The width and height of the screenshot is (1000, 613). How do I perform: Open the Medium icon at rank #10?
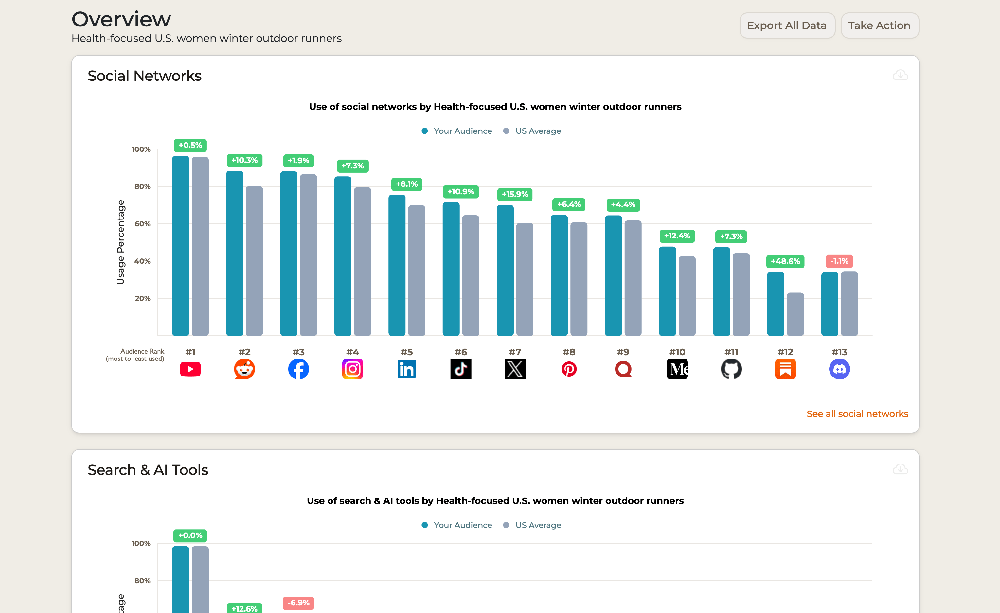point(677,368)
